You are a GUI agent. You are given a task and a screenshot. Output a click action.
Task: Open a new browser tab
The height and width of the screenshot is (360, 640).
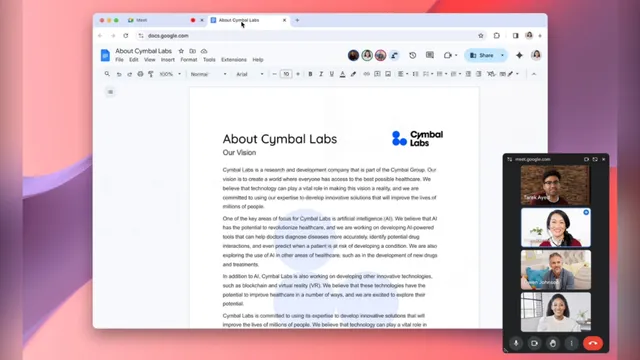point(297,20)
